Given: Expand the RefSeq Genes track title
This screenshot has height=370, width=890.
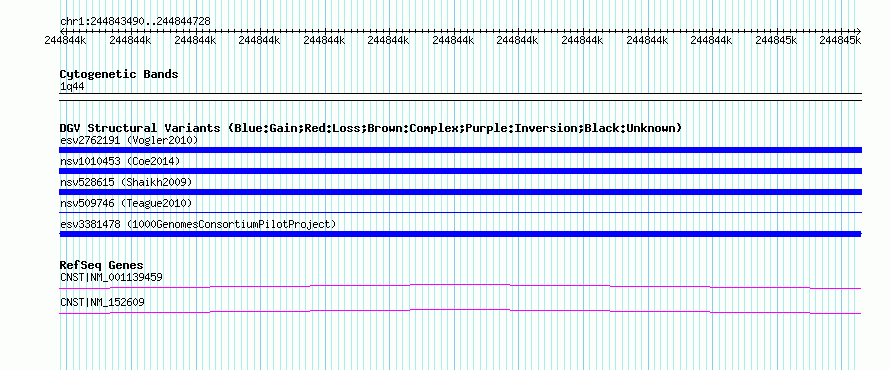Looking at the screenshot, I should [x=102, y=265].
